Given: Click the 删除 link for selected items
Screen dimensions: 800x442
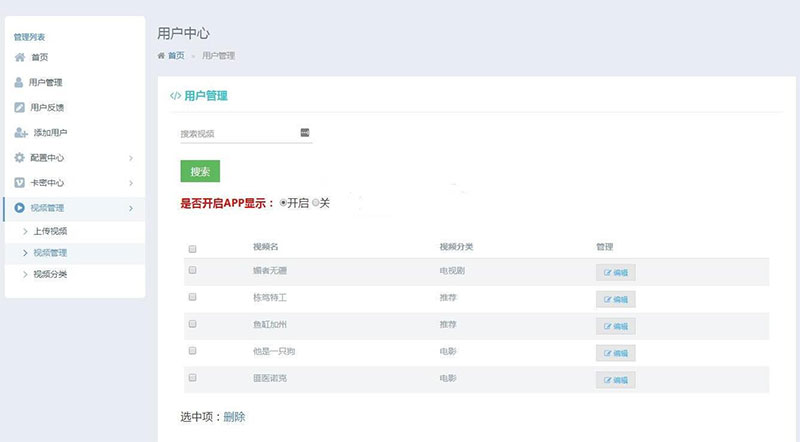Looking at the screenshot, I should (x=234, y=416).
